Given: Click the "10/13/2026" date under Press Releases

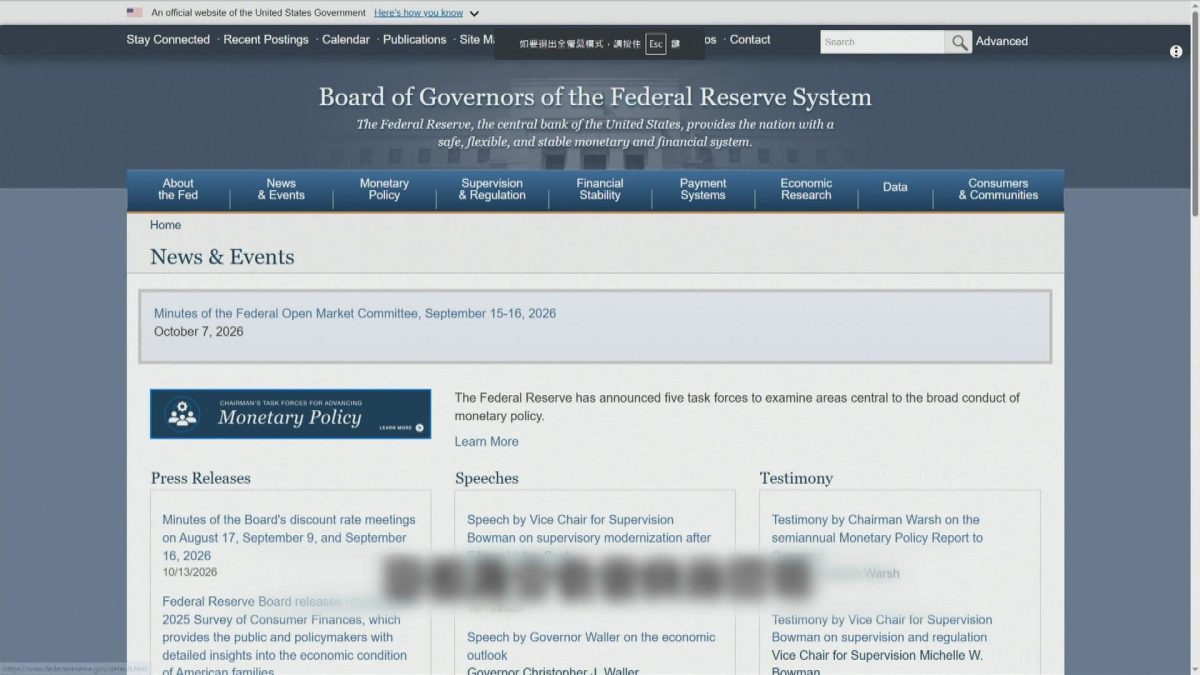Looking at the screenshot, I should [x=190, y=572].
